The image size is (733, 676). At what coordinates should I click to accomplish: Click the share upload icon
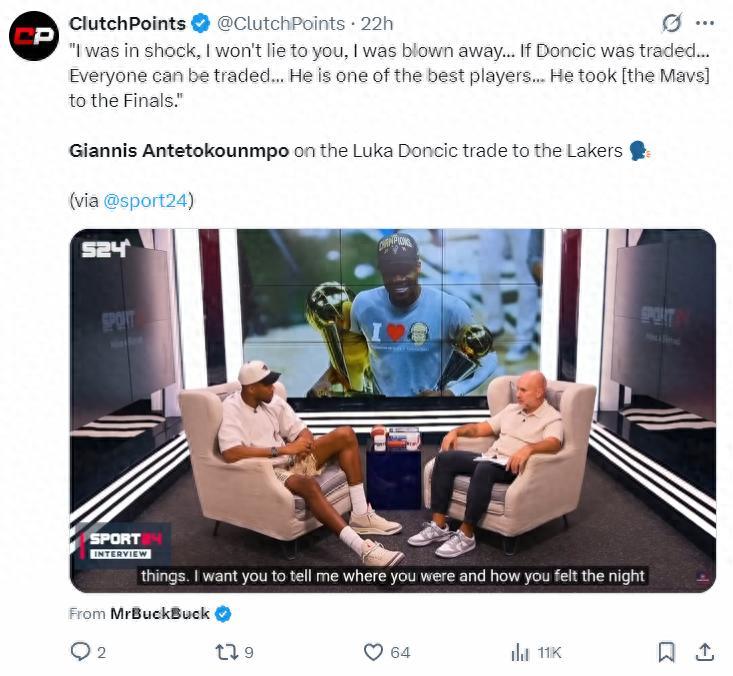point(704,652)
